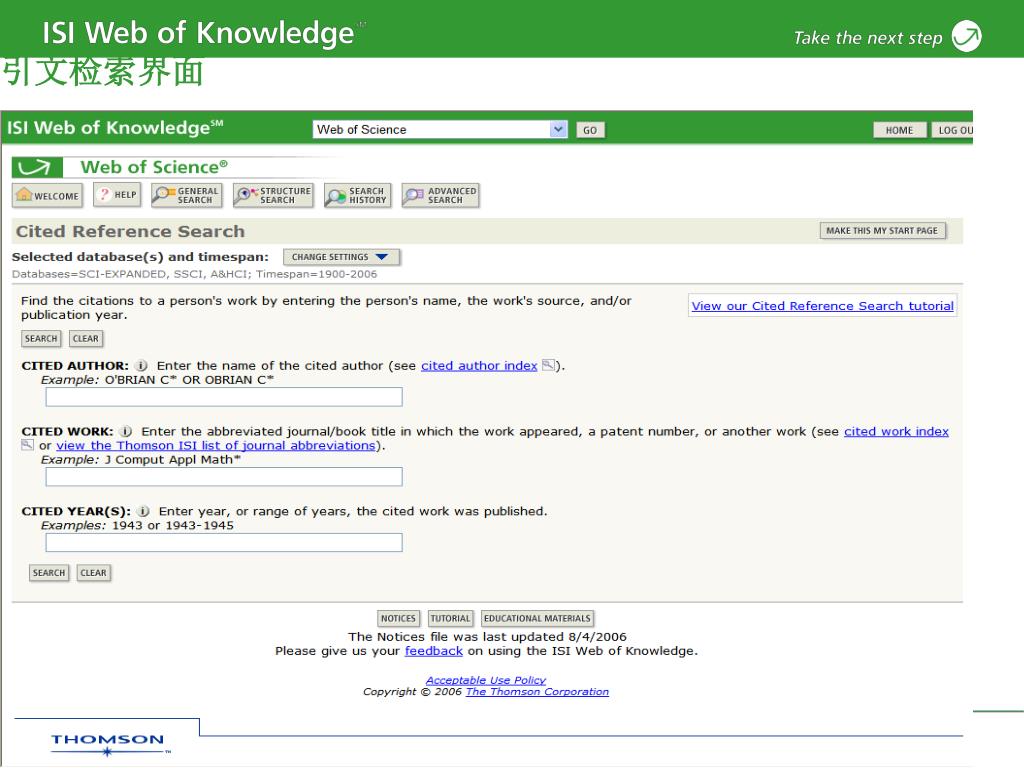Click the Web of Science arrow logo
Viewport: 1024px width, 768px height.
pyautogui.click(x=37, y=168)
